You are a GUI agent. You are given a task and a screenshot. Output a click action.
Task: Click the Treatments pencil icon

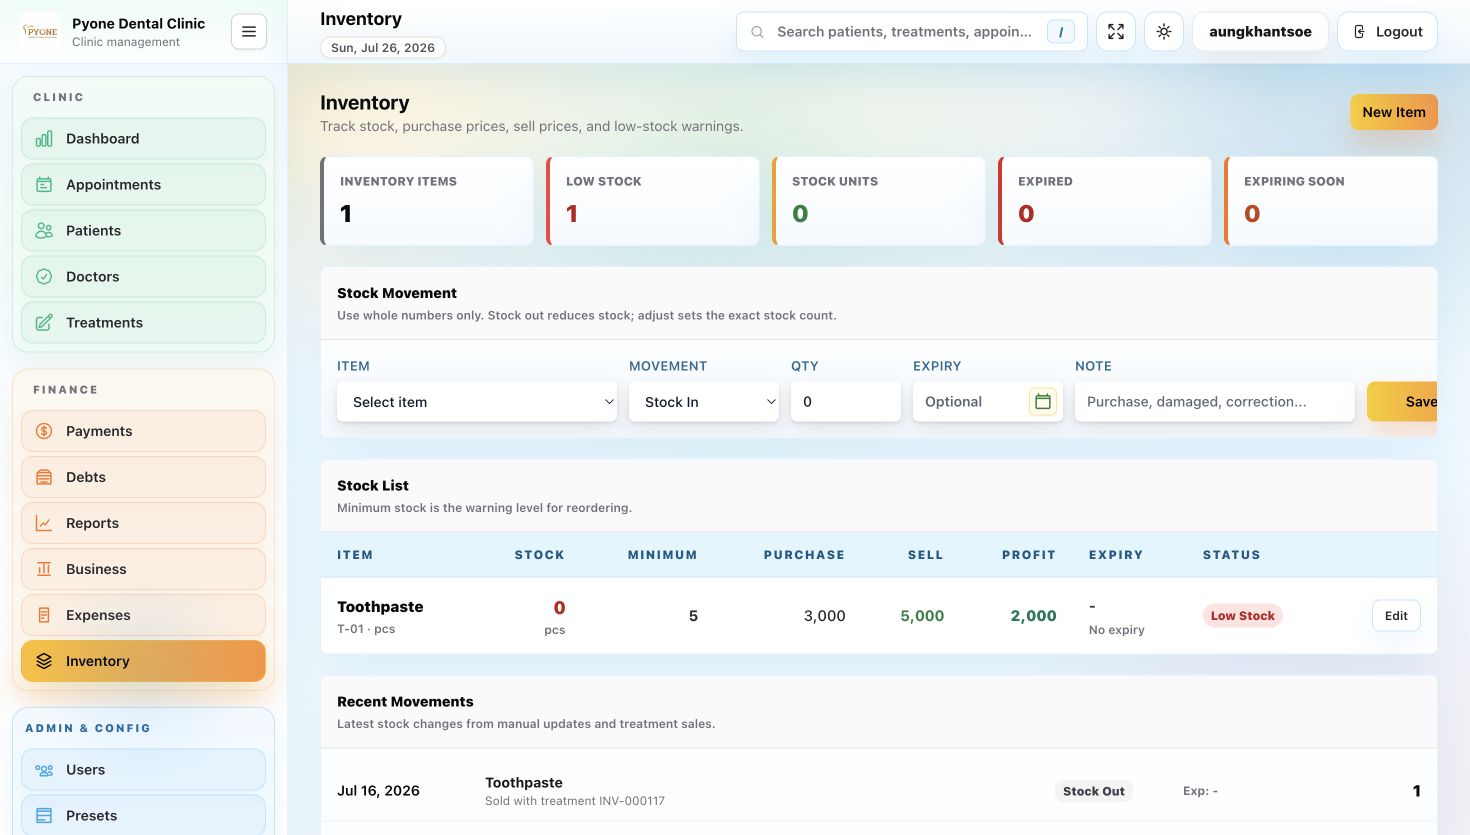click(x=44, y=323)
